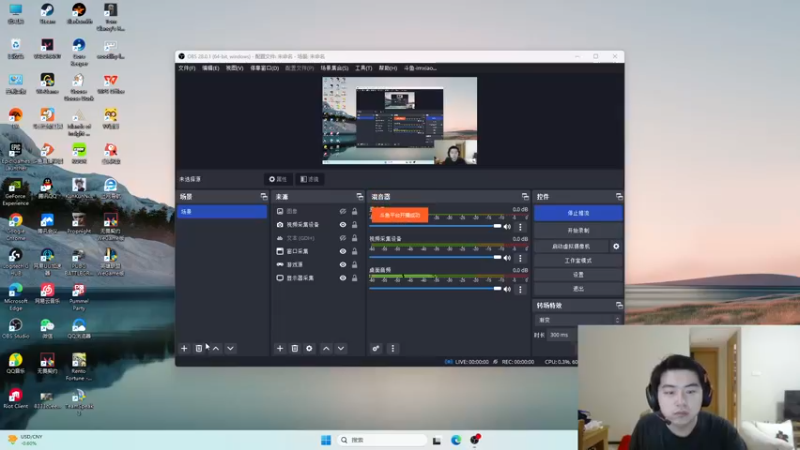Open OBS Studio desktop shortcut
The width and height of the screenshot is (800, 450).
[x=15, y=329]
